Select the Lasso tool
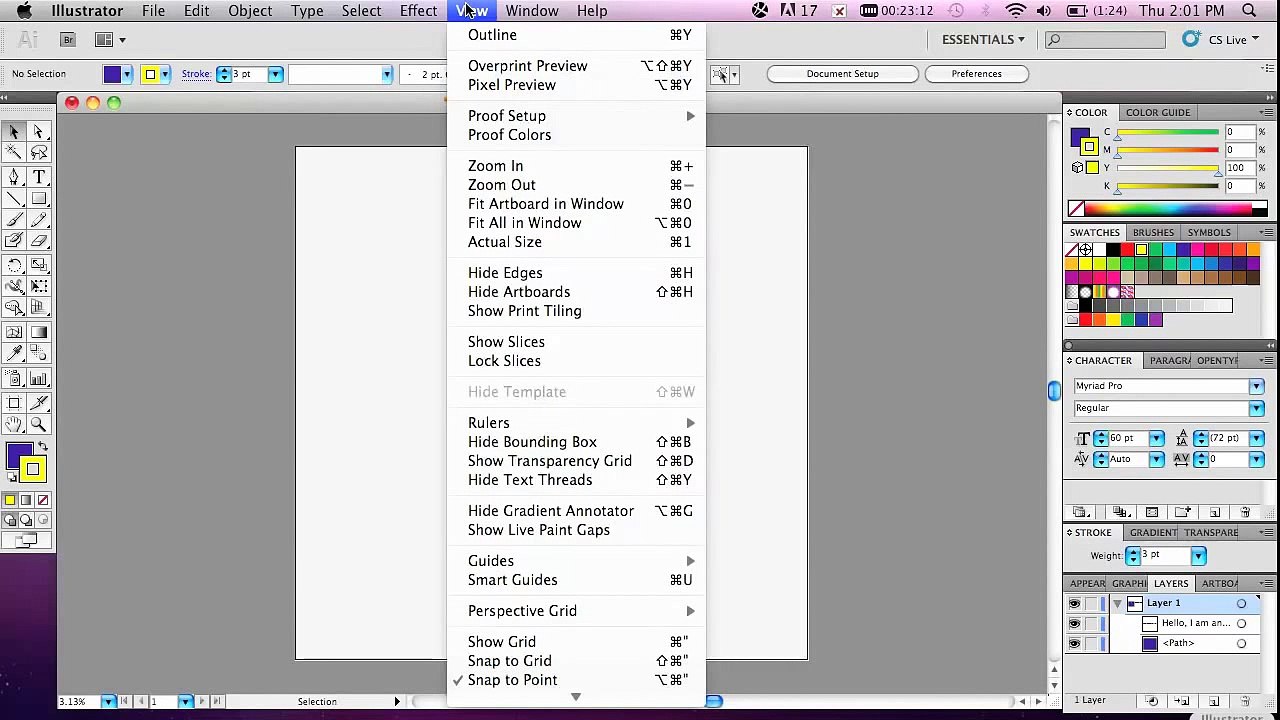This screenshot has width=1280, height=720. click(39, 153)
